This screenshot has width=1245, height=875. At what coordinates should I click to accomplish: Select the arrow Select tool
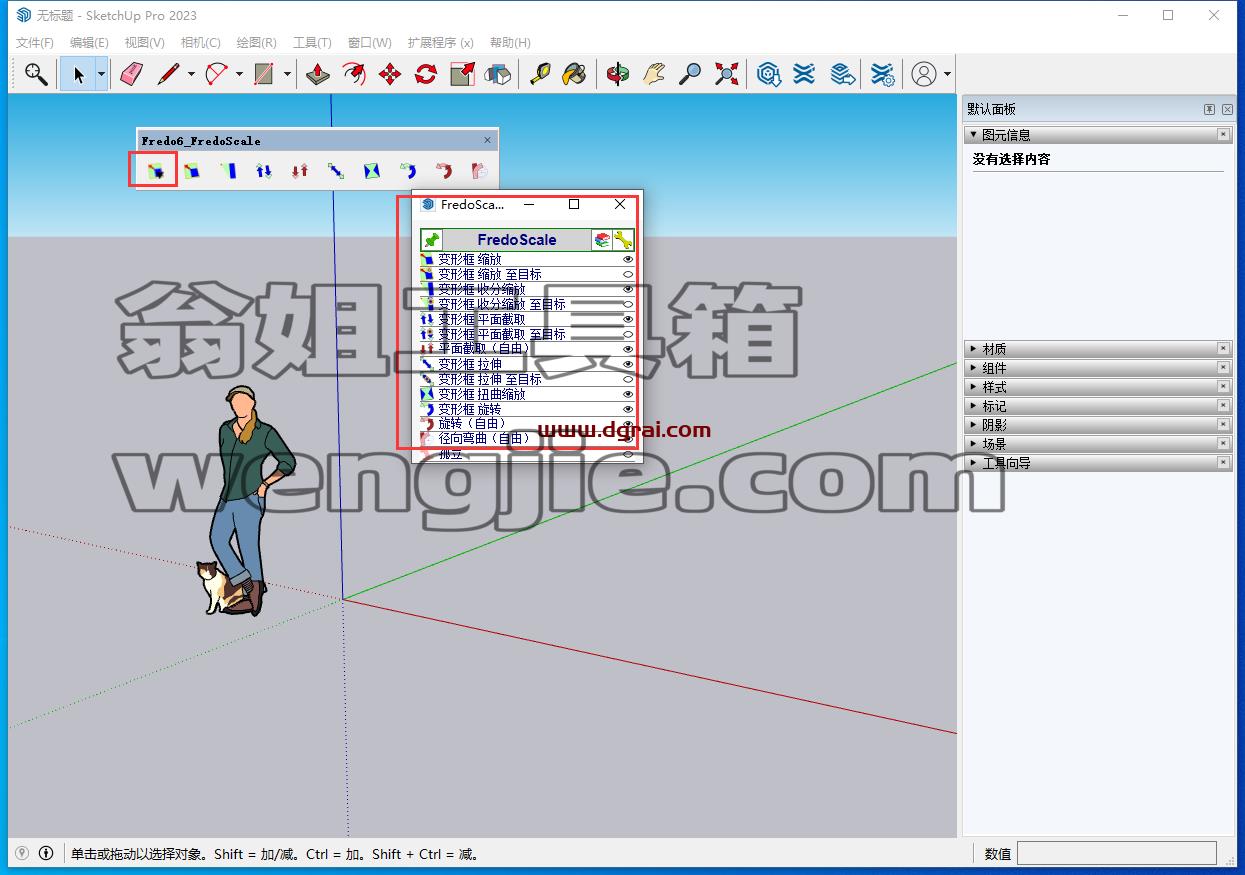(78, 74)
